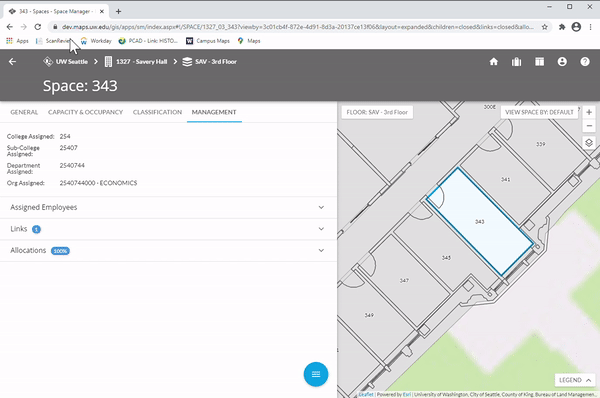
Task: Open the Home icon in the header
Action: tap(494, 62)
